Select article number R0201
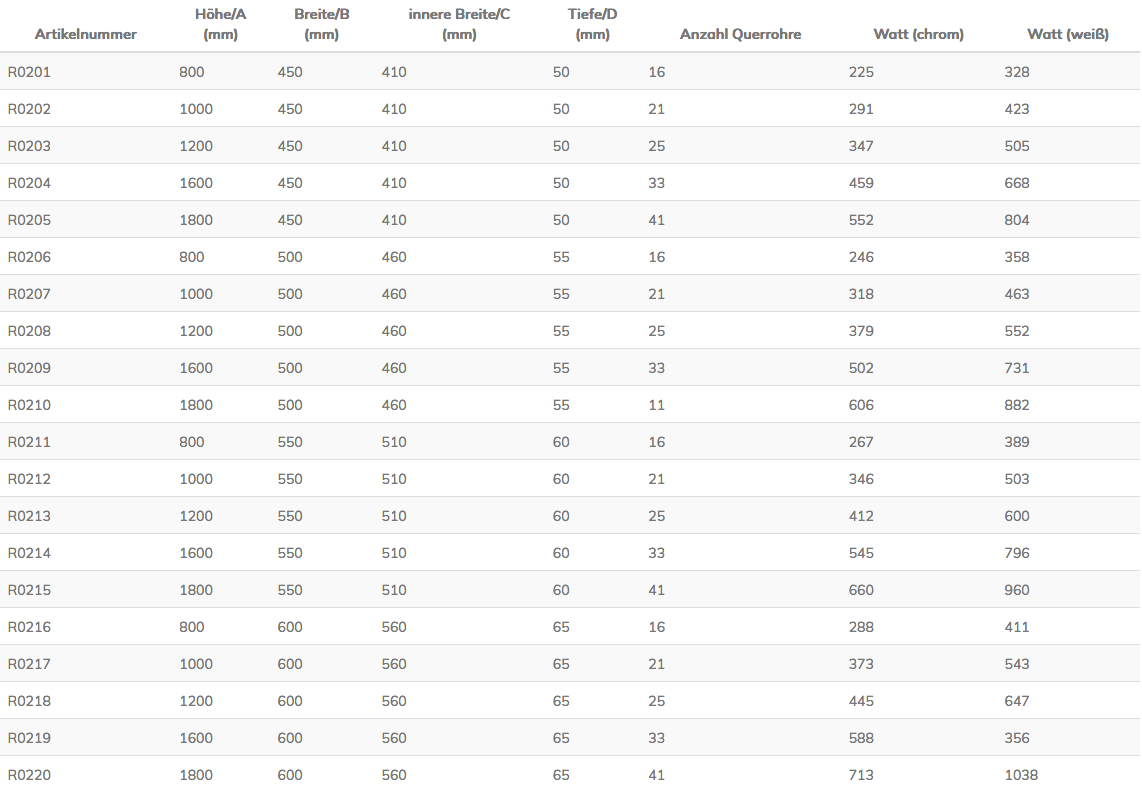The image size is (1142, 793). point(29,72)
